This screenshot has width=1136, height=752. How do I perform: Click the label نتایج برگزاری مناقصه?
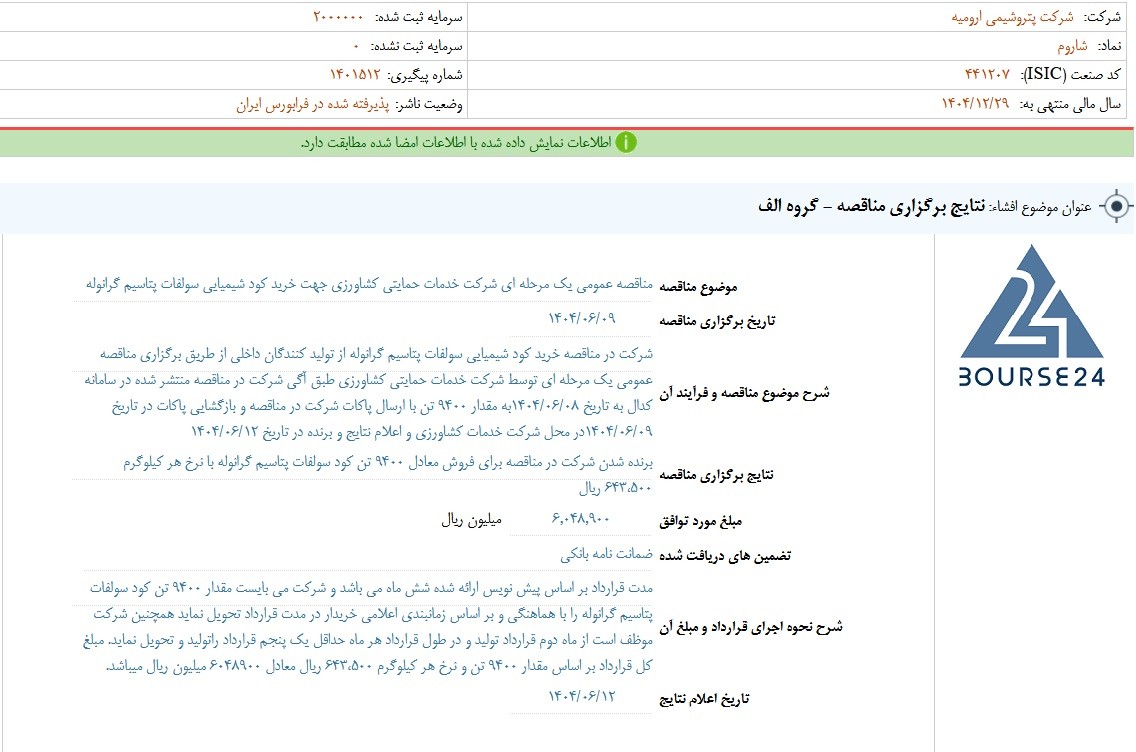(716, 475)
